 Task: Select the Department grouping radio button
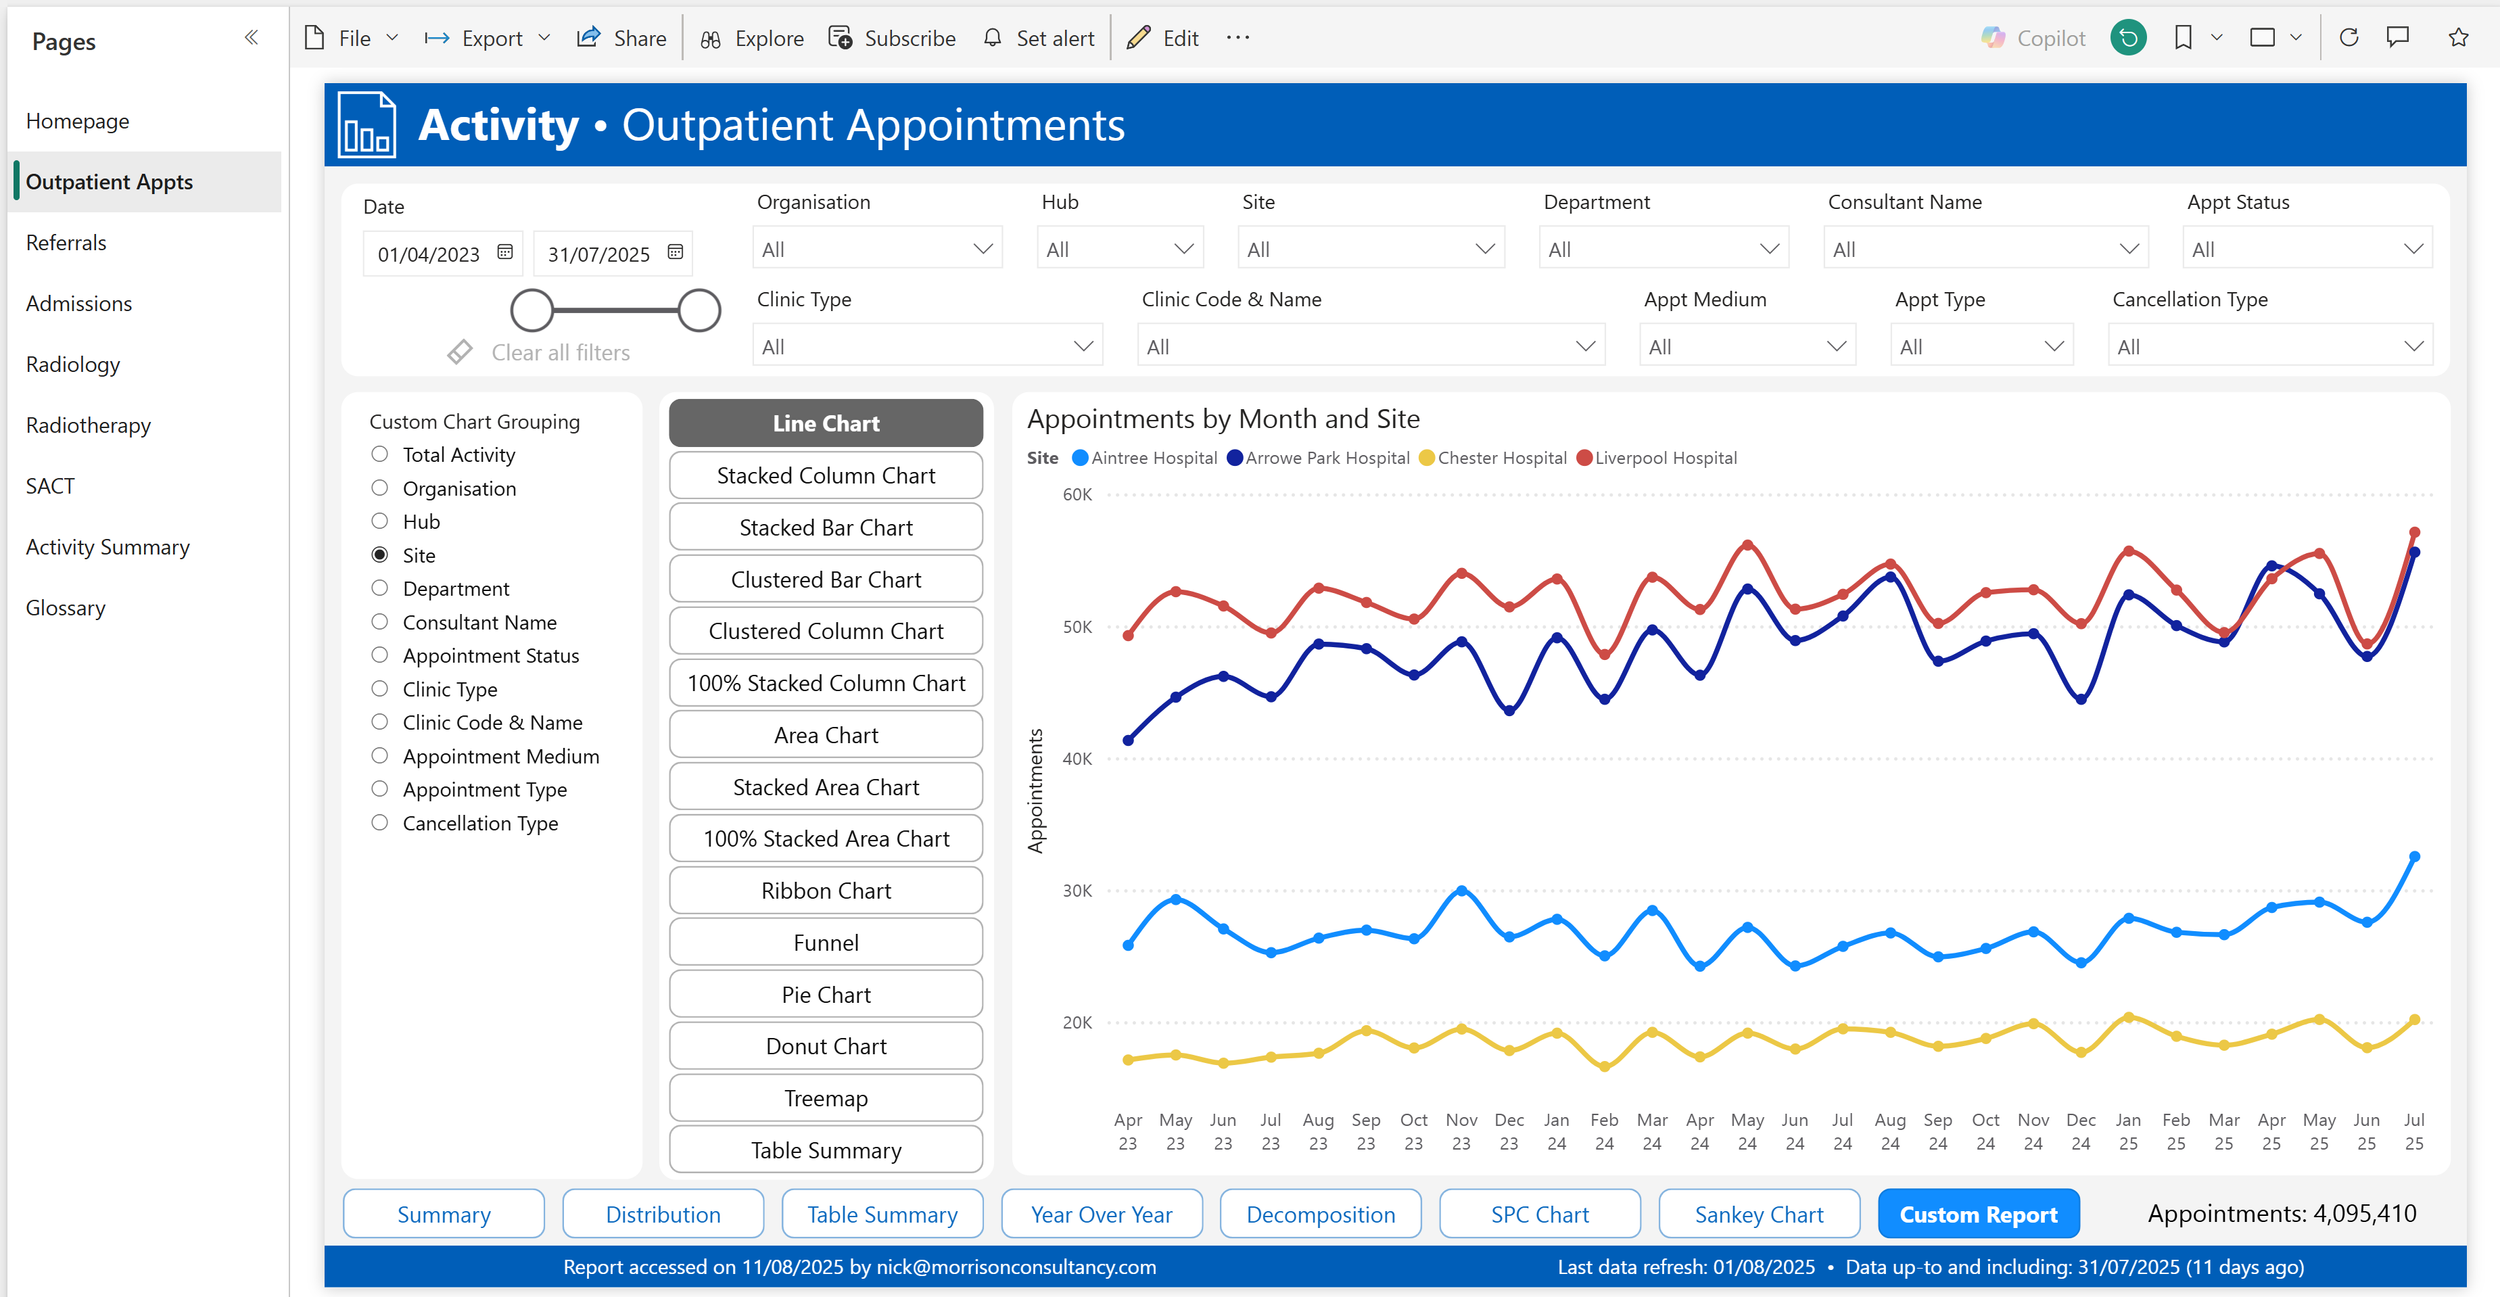tap(380, 588)
